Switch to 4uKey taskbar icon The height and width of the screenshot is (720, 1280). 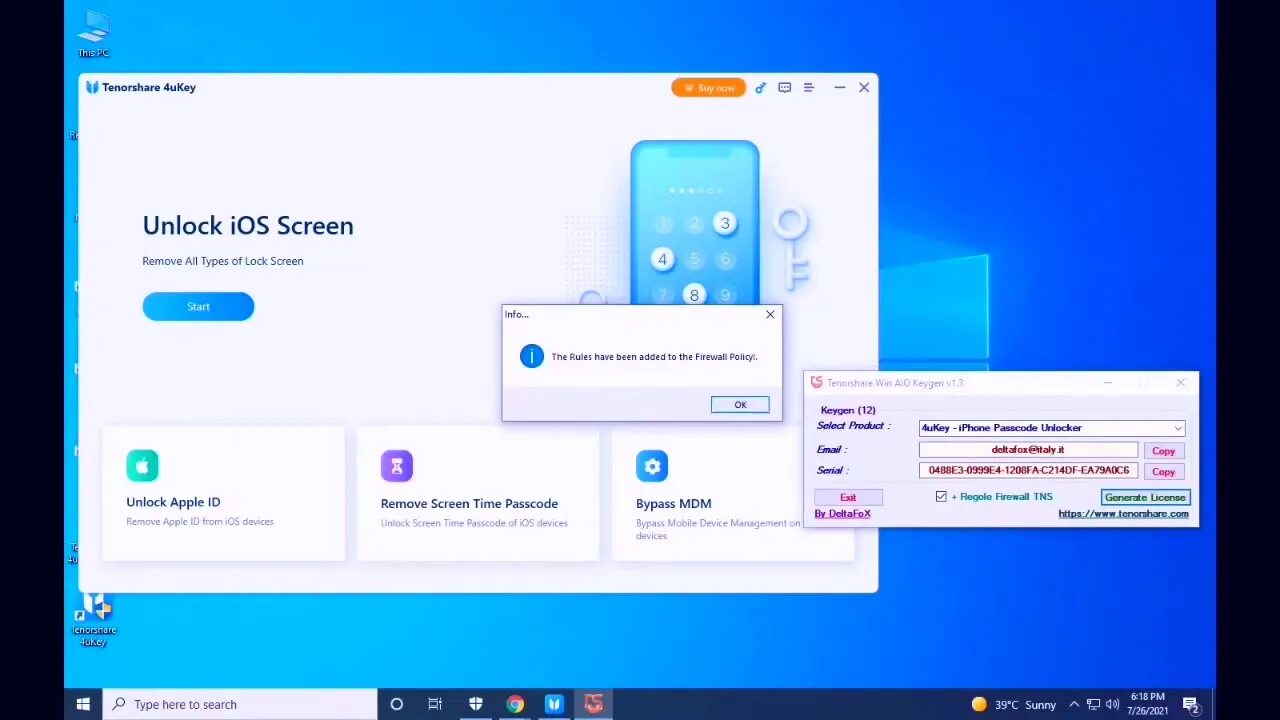[554, 704]
